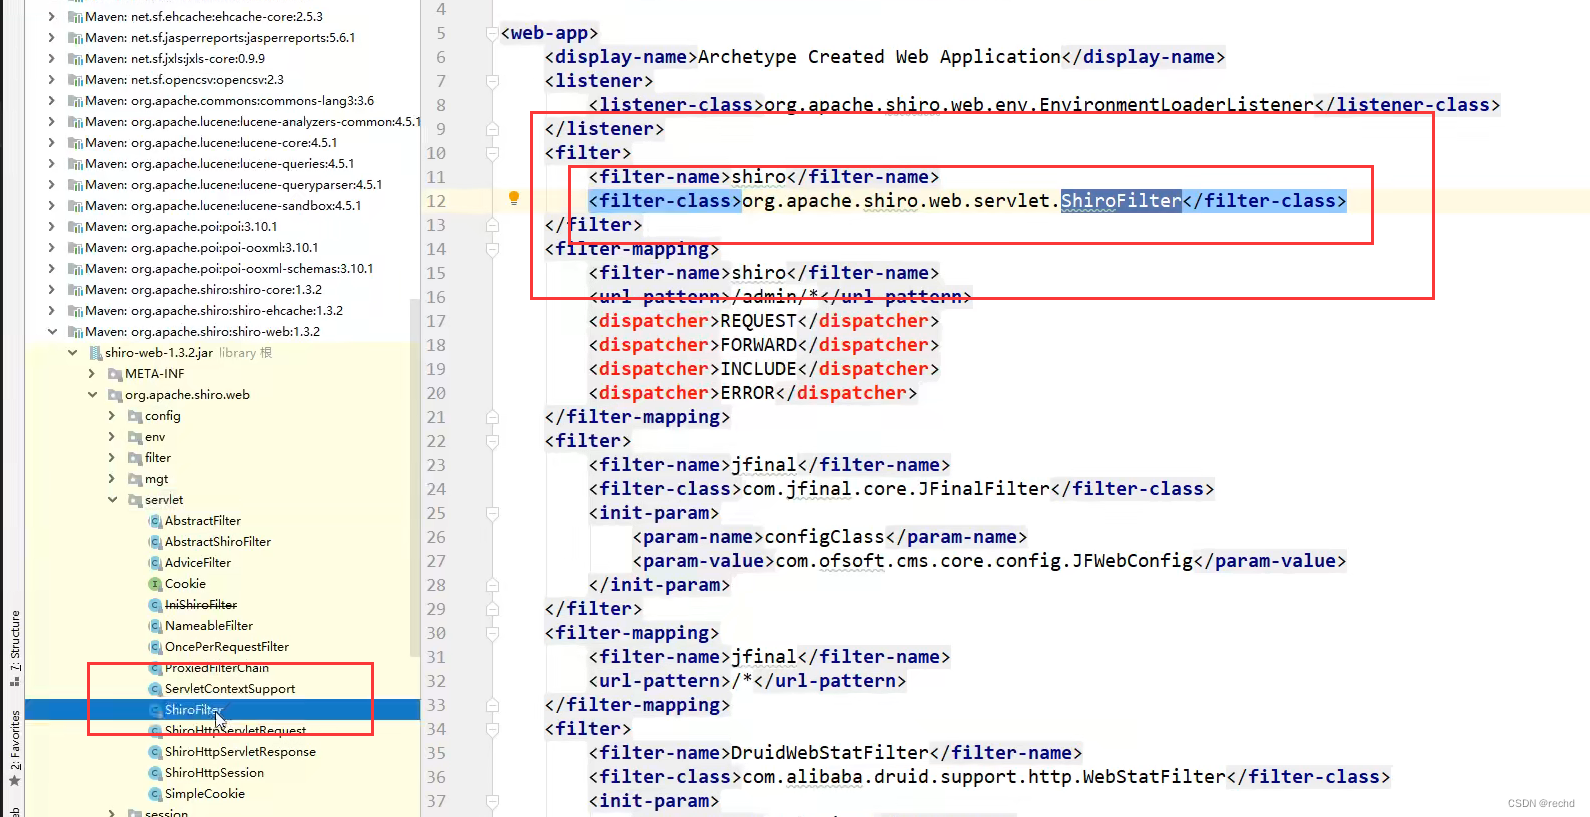Expand Maven shiro-core:1.3.2 library

click(x=52, y=290)
